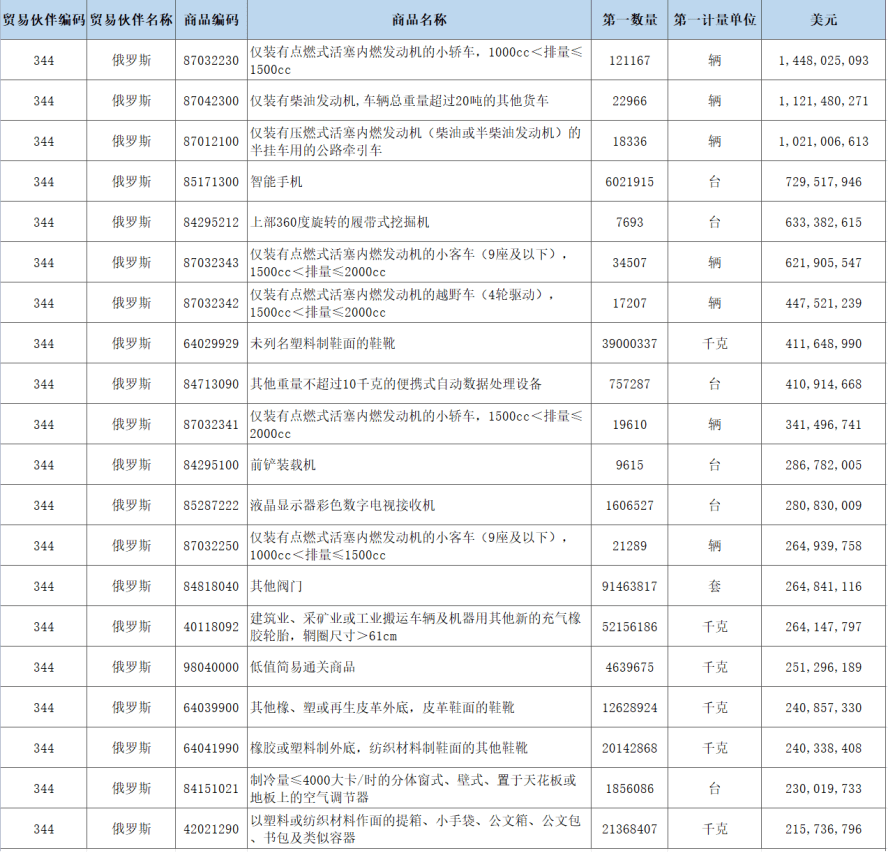The height and width of the screenshot is (853, 888).
Task: Select commodity code 84818040
Action: (x=211, y=587)
